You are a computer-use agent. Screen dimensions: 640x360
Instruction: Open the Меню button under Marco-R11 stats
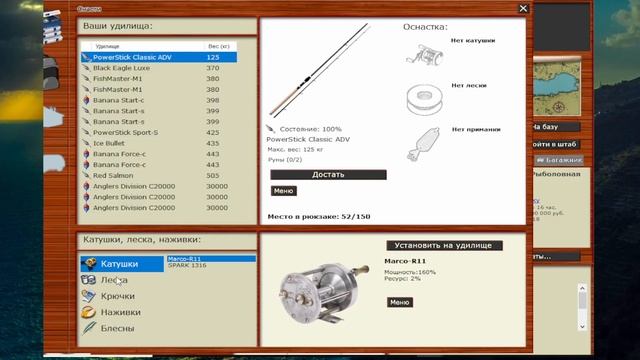[x=400, y=302]
